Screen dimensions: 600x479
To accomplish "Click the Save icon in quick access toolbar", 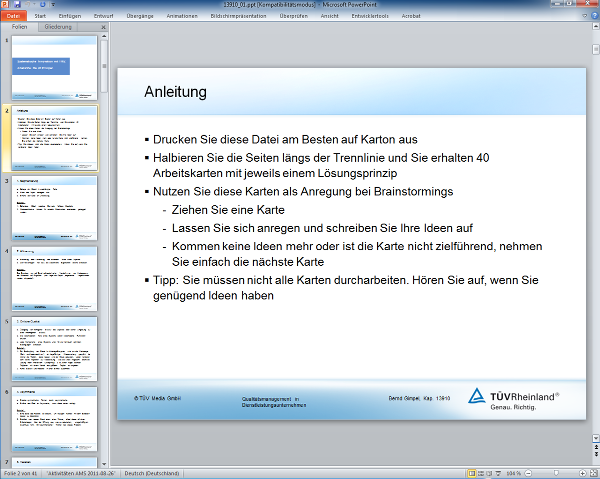I will click(18, 5).
